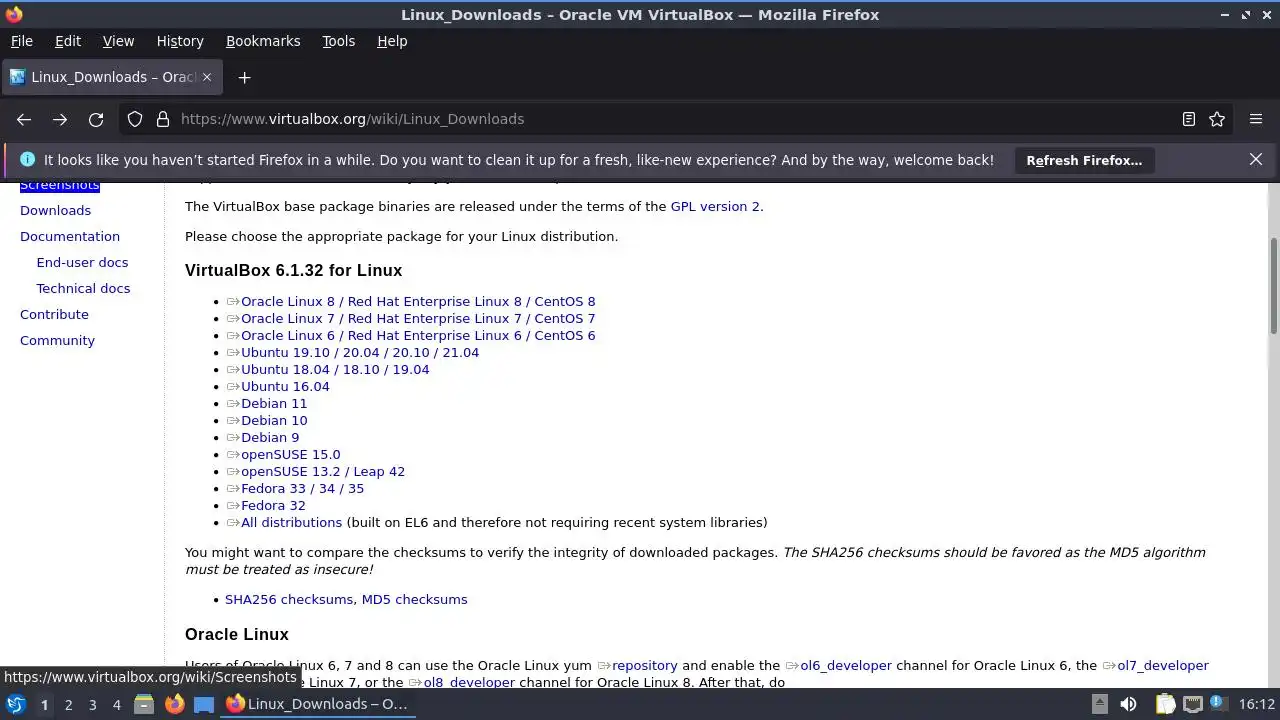Image resolution: width=1280 pixels, height=720 pixels.
Task: Switch to virtual desktop 2
Action: (x=68, y=705)
